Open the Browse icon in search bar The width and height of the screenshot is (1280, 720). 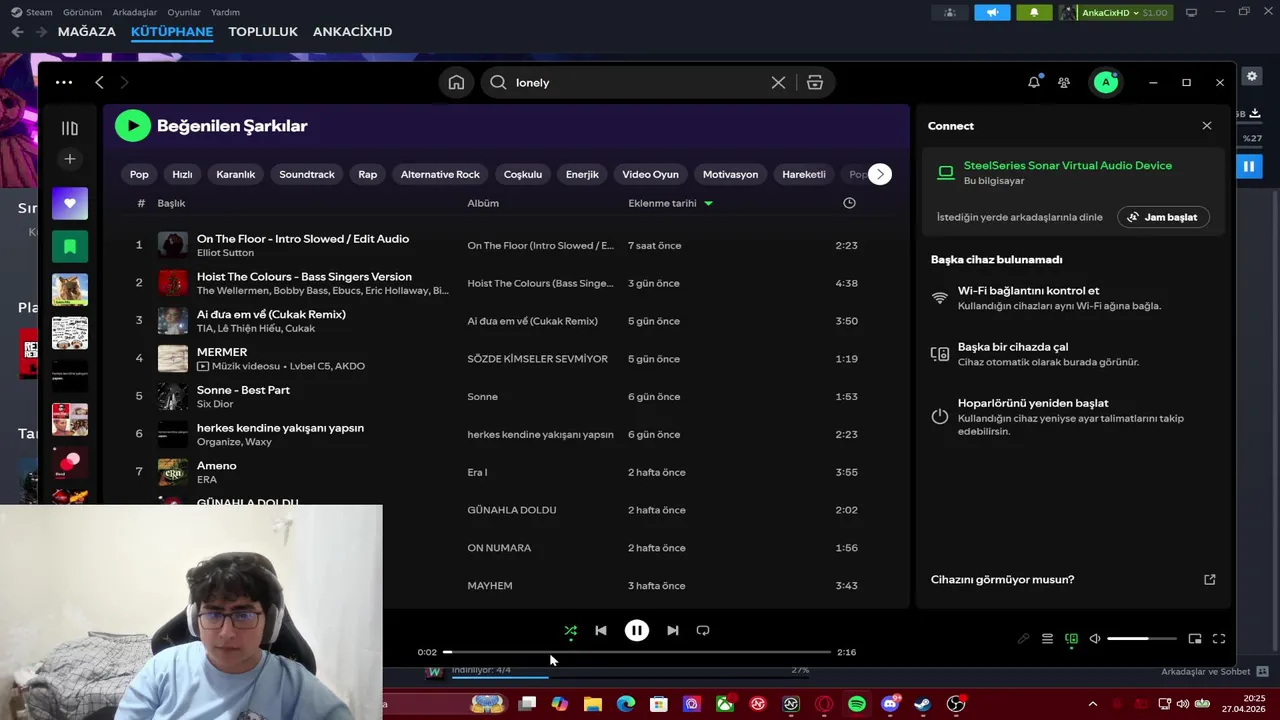coord(815,83)
